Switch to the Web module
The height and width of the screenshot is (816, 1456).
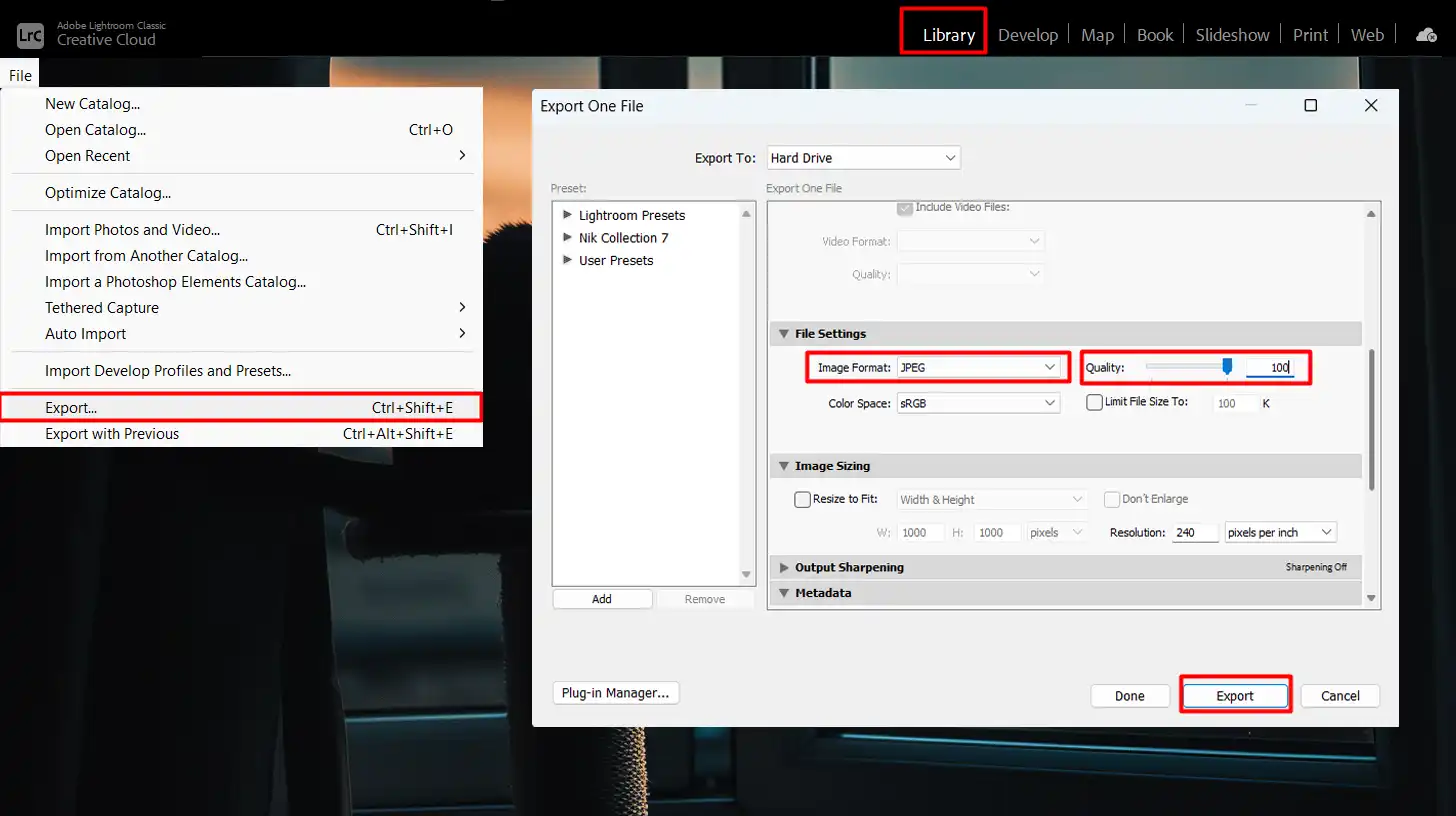[1367, 35]
